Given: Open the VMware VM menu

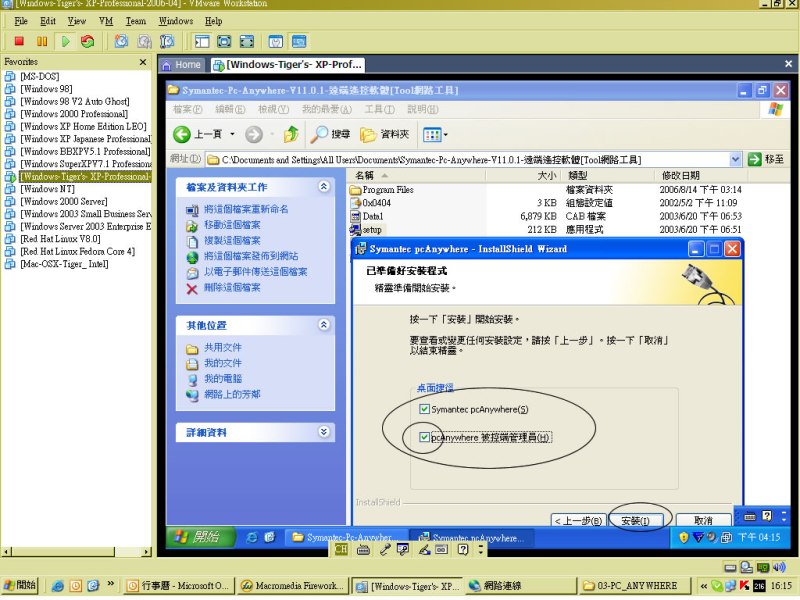Looking at the screenshot, I should click(106, 21).
